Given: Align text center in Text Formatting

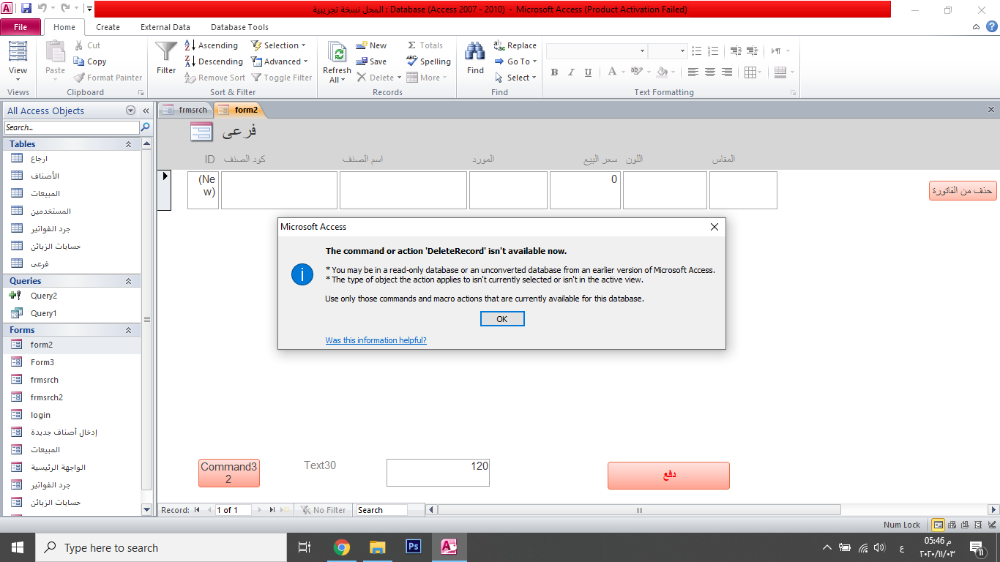Looking at the screenshot, I should pyautogui.click(x=710, y=72).
